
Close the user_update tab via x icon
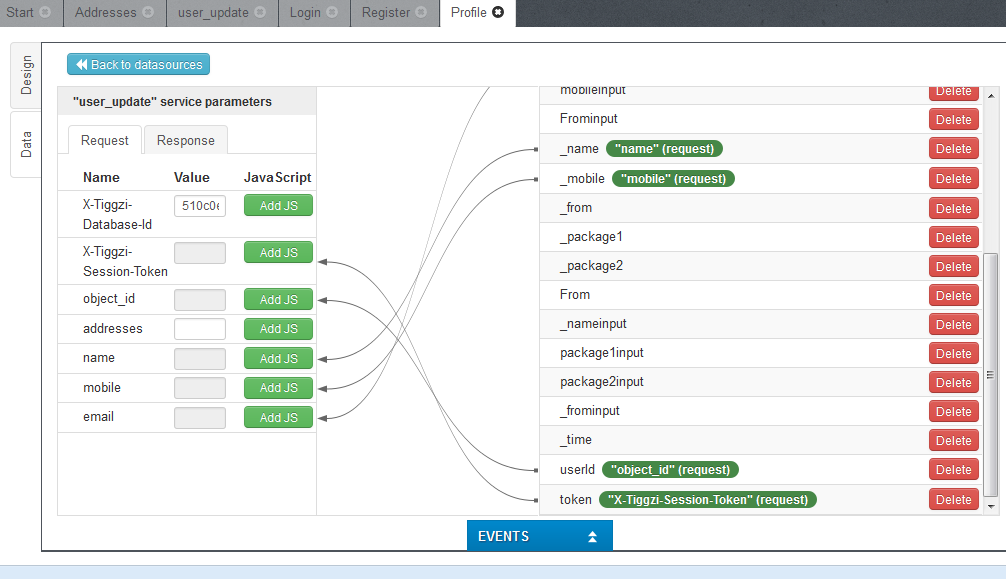pos(260,13)
